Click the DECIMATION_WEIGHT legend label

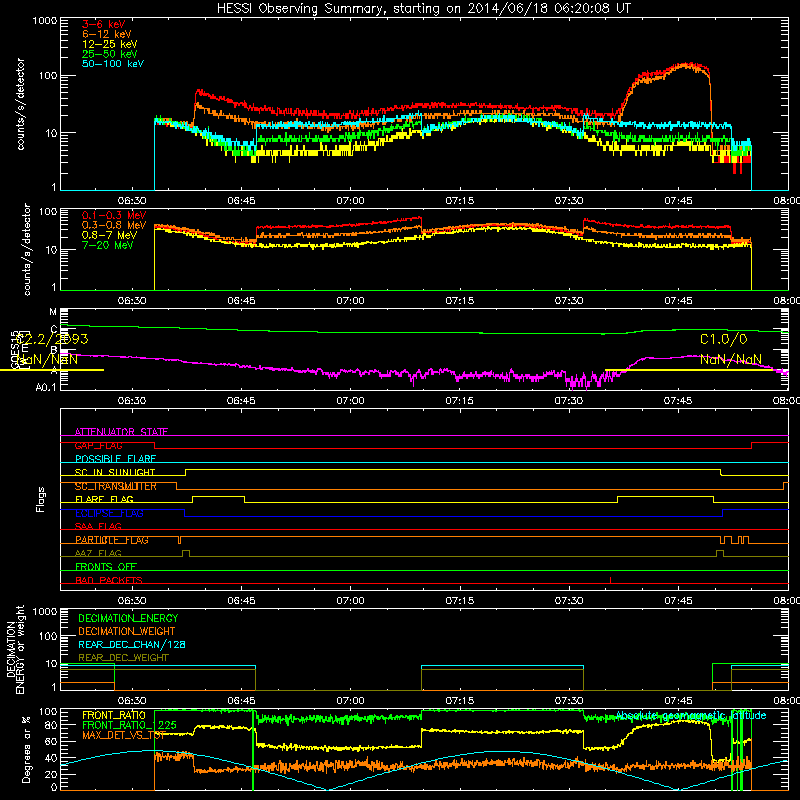(127, 631)
